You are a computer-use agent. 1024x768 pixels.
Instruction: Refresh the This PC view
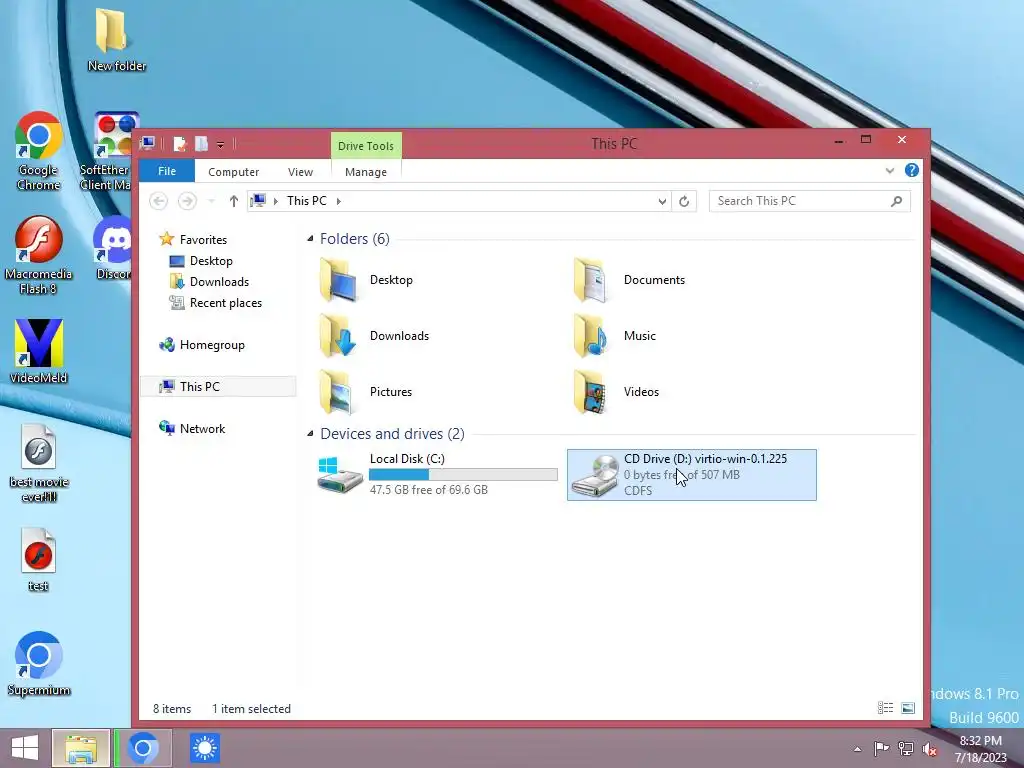[684, 201]
